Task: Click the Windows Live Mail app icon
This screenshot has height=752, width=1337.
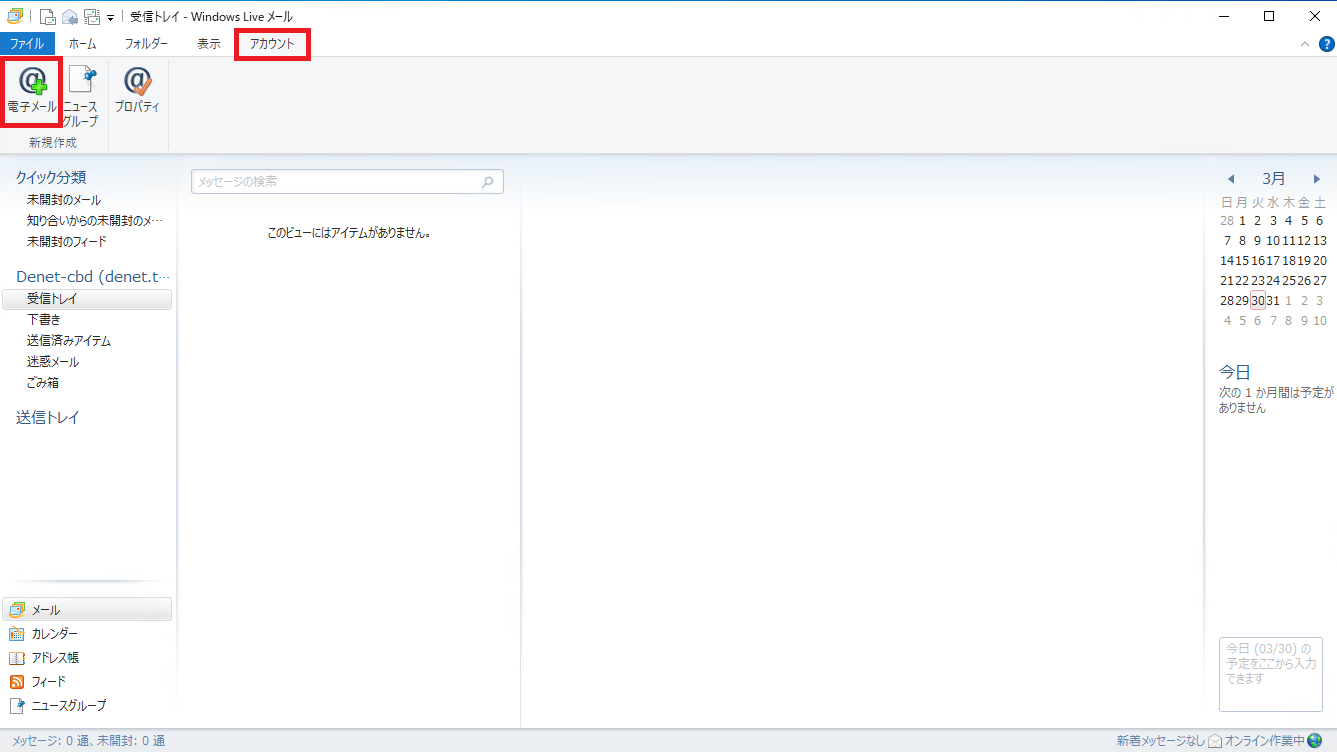Action: 15,16
